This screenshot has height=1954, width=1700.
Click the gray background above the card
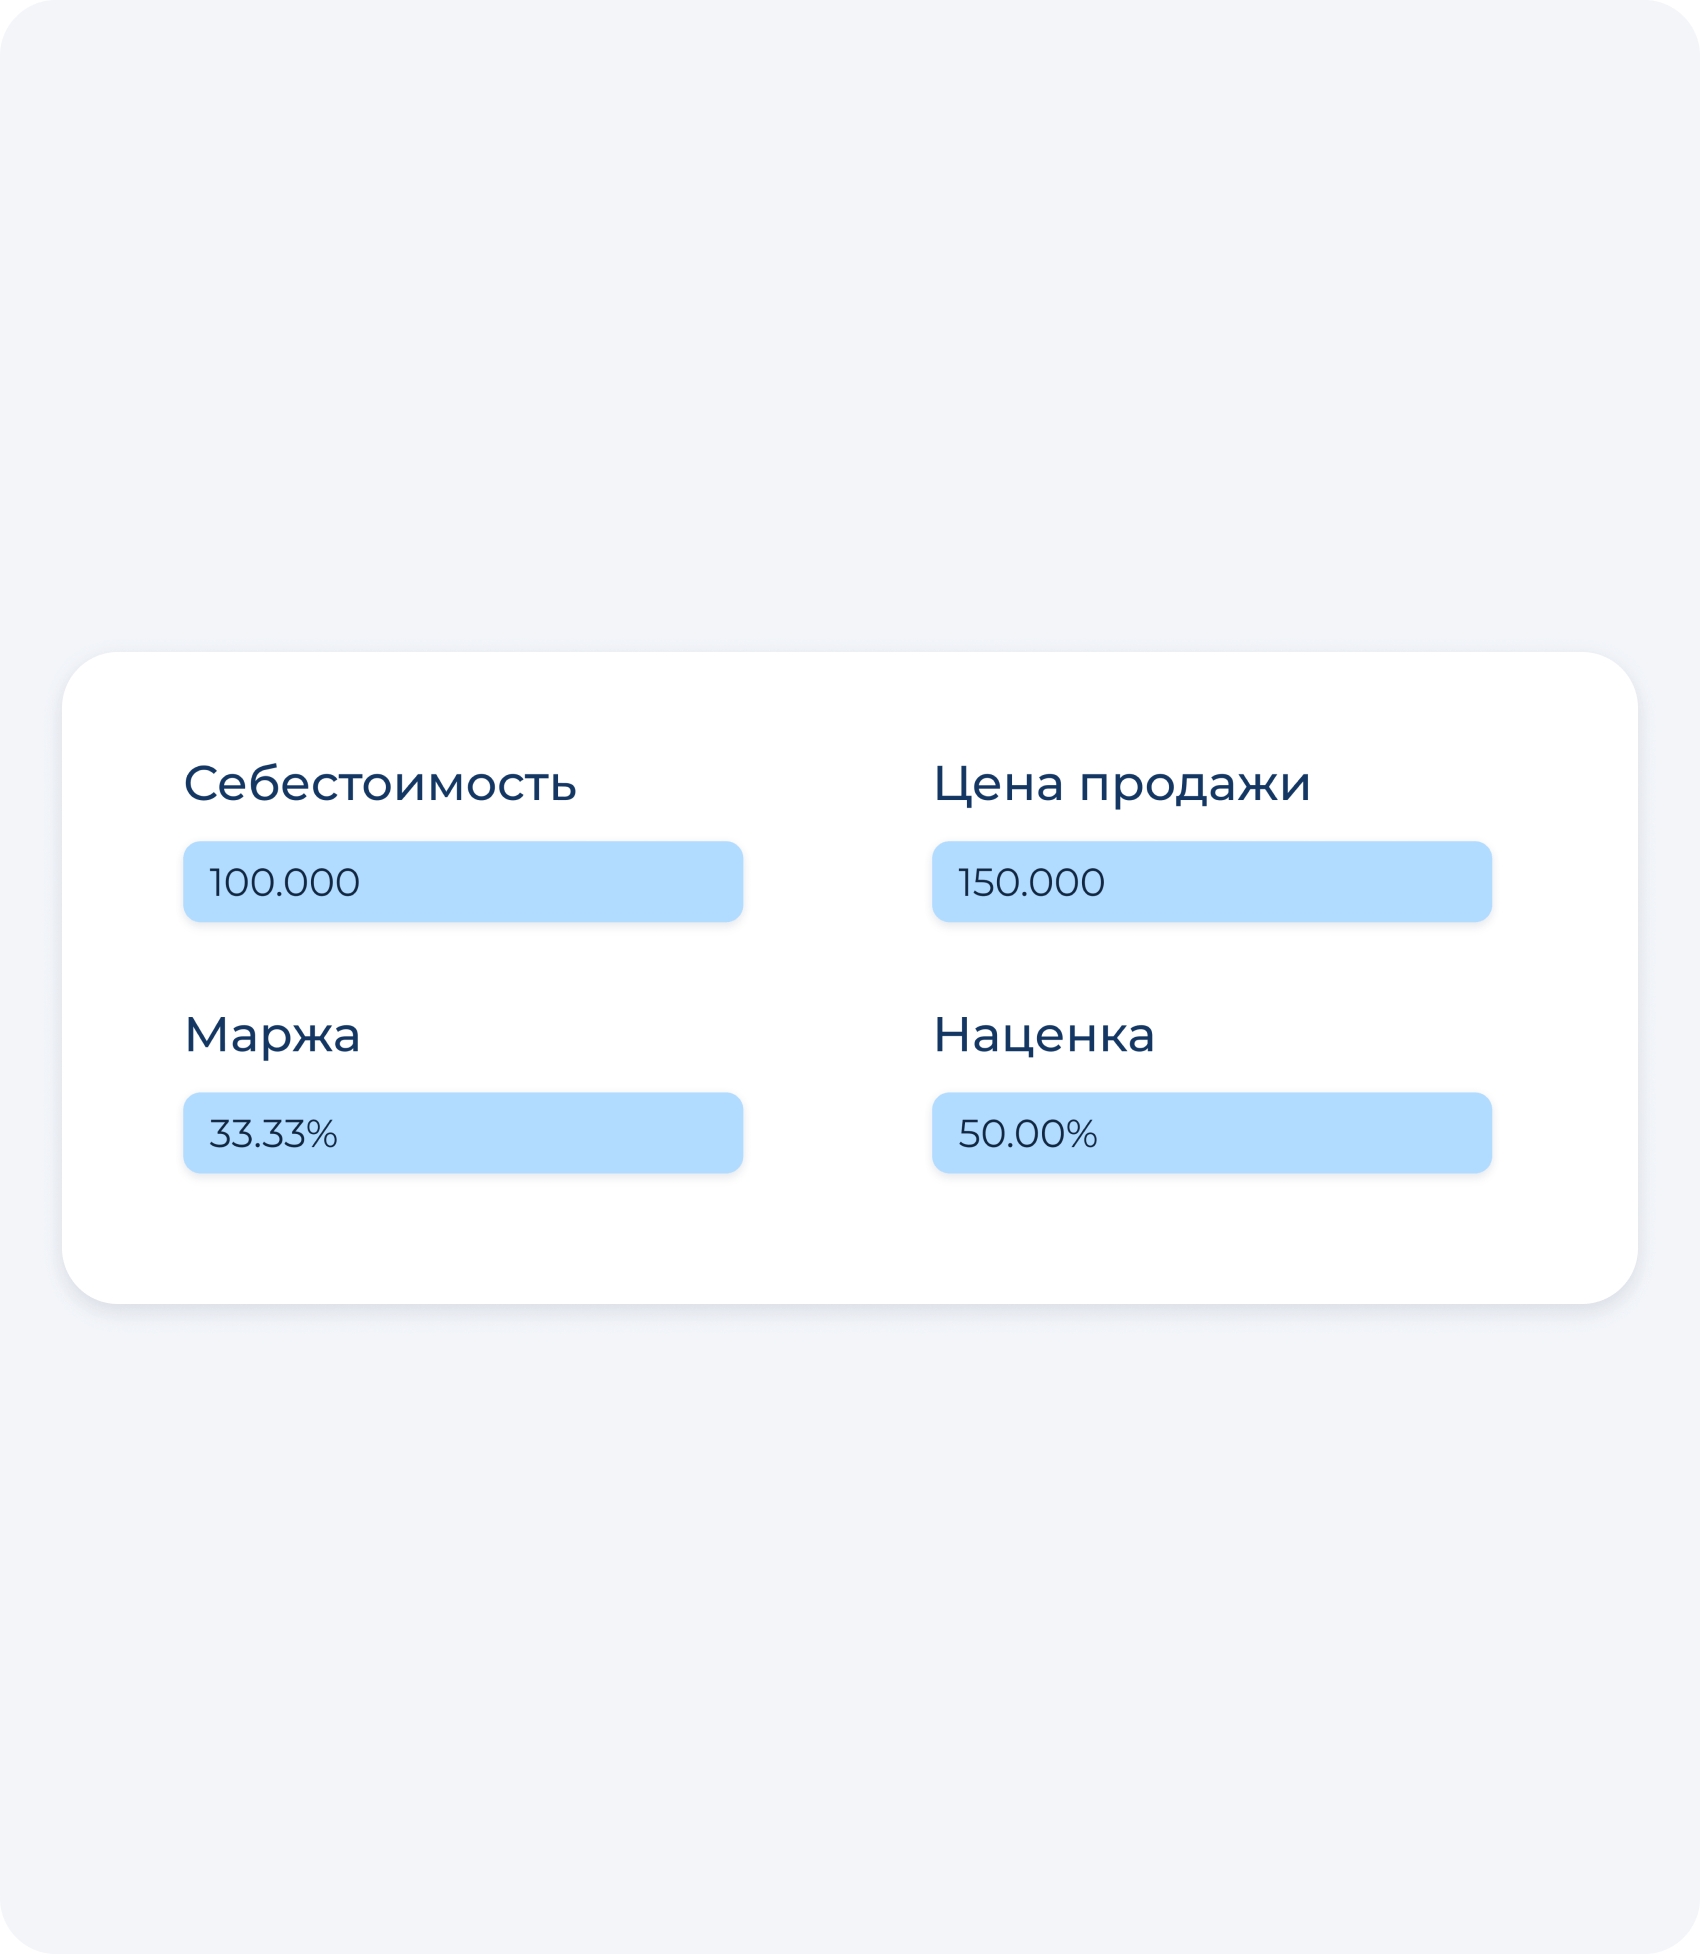click(850, 350)
